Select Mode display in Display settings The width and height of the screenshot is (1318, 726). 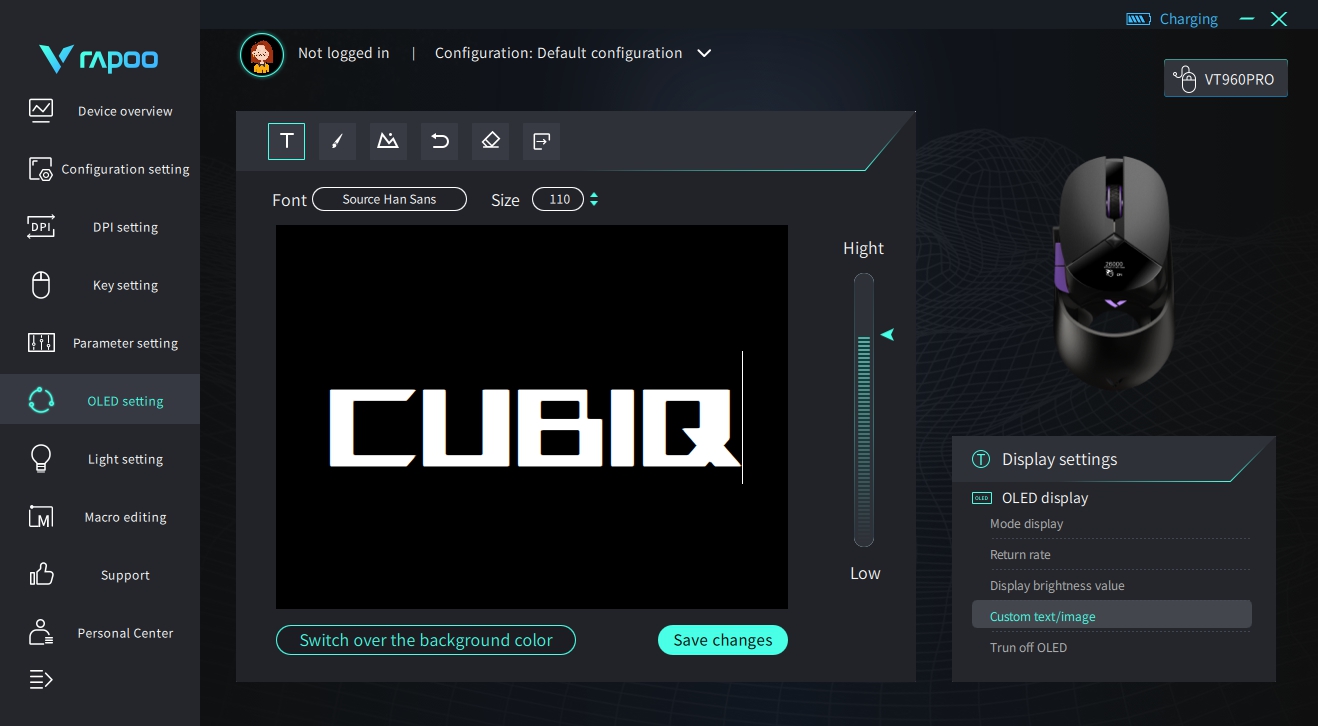1026,524
